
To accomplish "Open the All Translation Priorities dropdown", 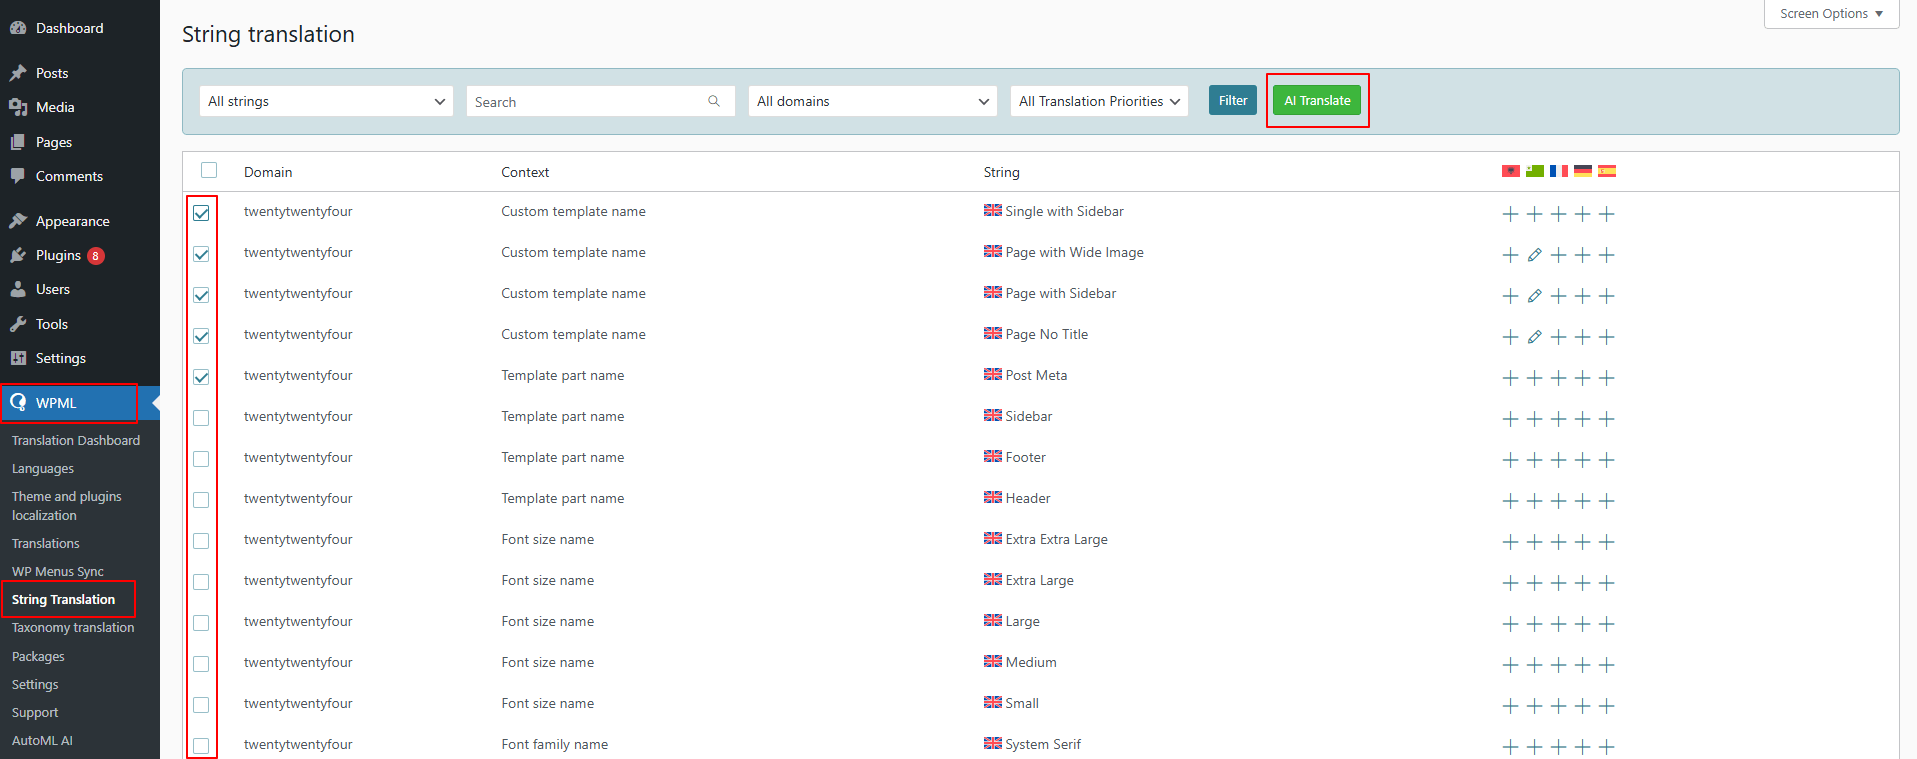I will coord(1098,101).
